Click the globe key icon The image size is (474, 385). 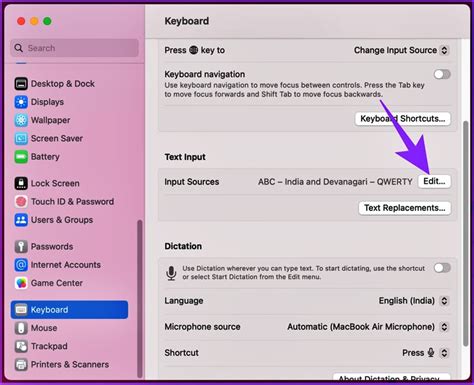point(194,50)
